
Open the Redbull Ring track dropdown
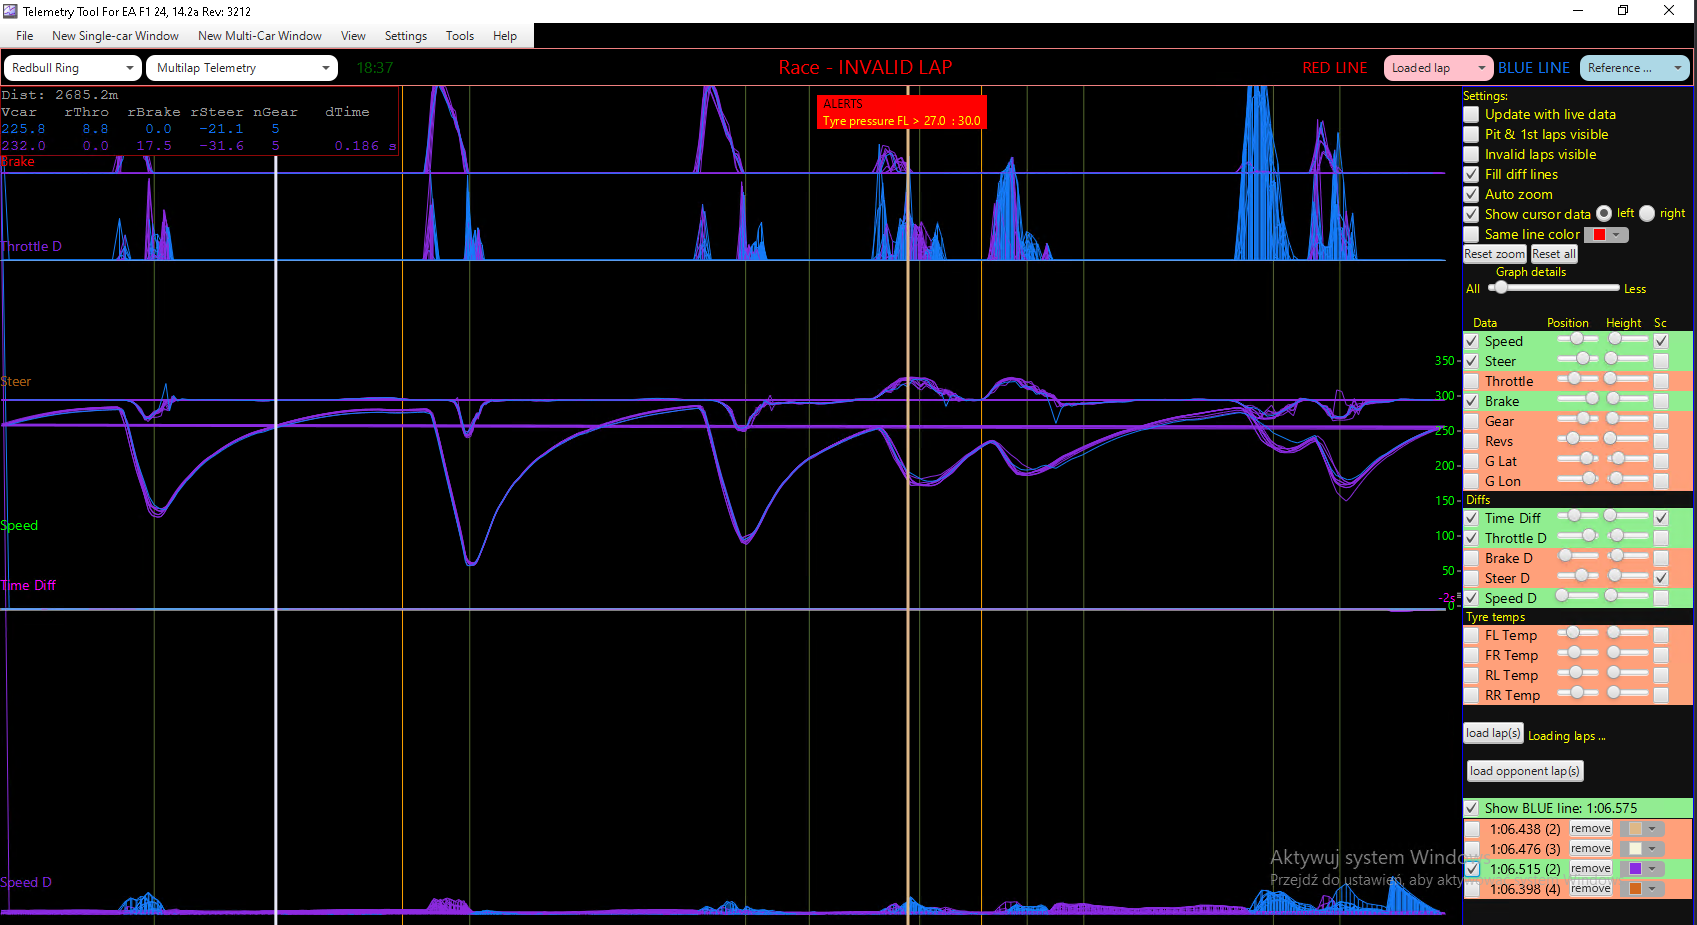click(x=73, y=68)
